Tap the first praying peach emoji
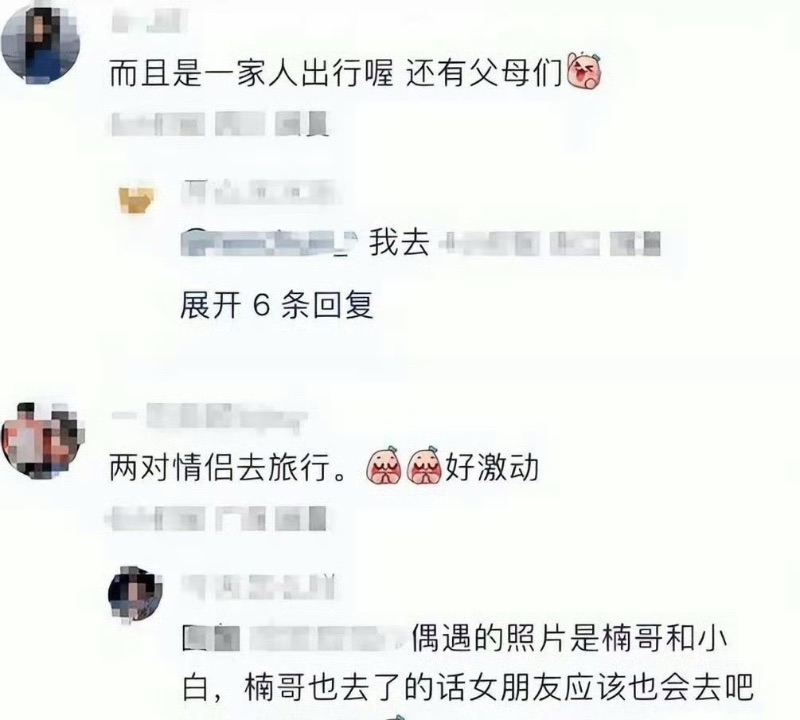800x720 pixels. click(x=384, y=465)
